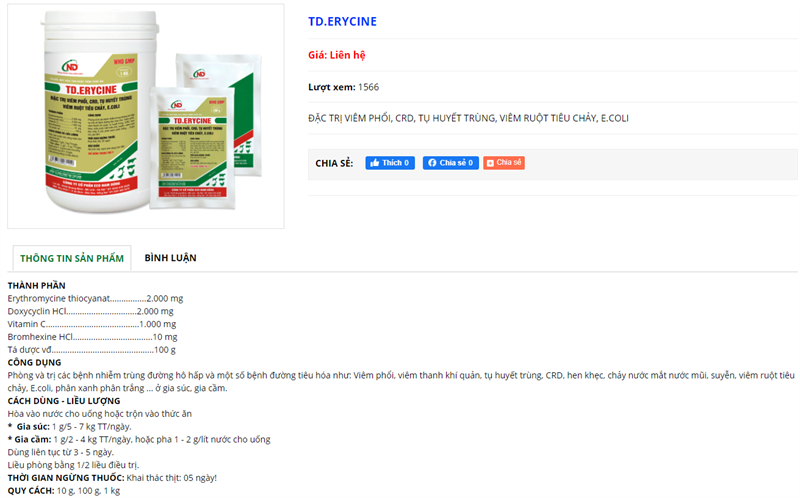The width and height of the screenshot is (800, 498).
Task: Share via blue Facebook Chia sẻ 0 button
Action: click(451, 163)
